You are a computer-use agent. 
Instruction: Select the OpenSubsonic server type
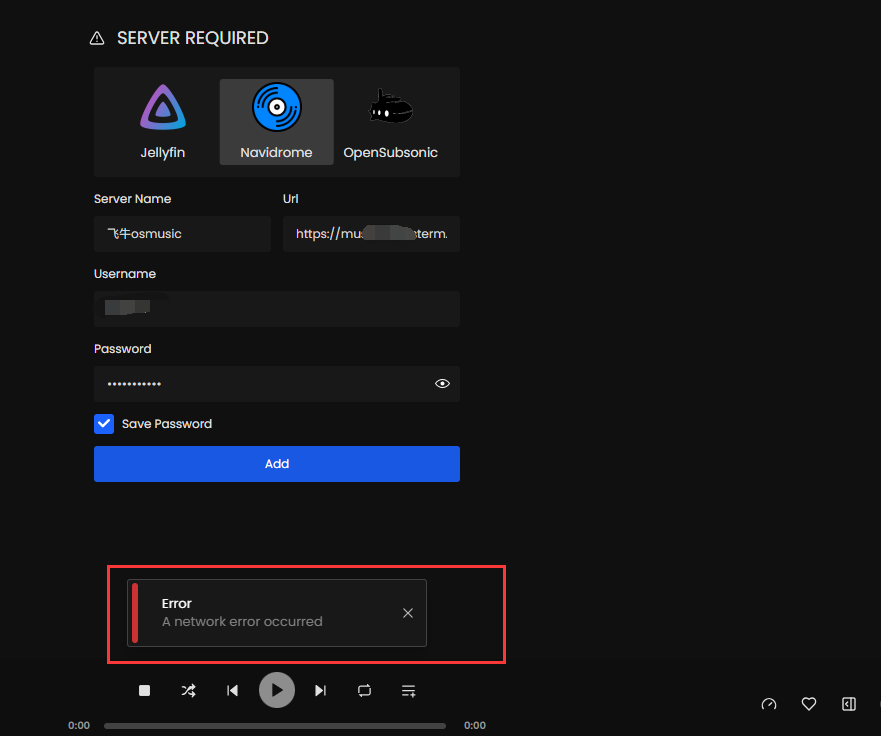[x=390, y=122]
